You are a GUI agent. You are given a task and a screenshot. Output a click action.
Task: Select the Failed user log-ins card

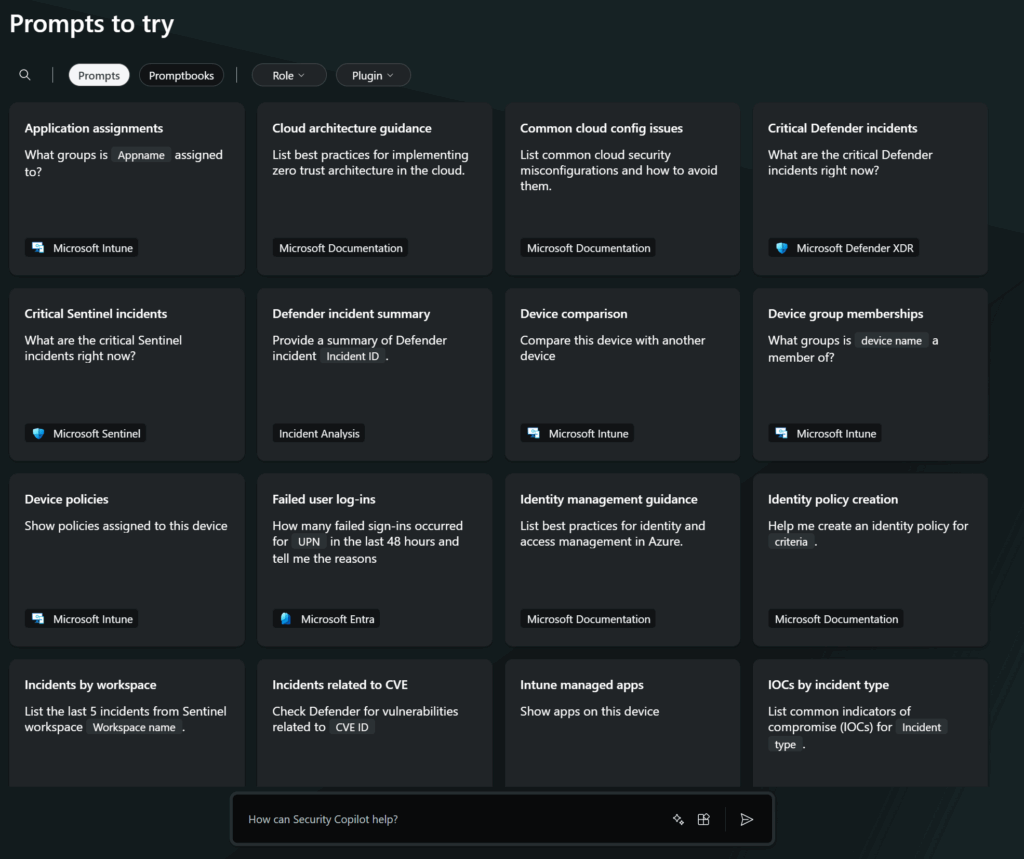click(374, 560)
